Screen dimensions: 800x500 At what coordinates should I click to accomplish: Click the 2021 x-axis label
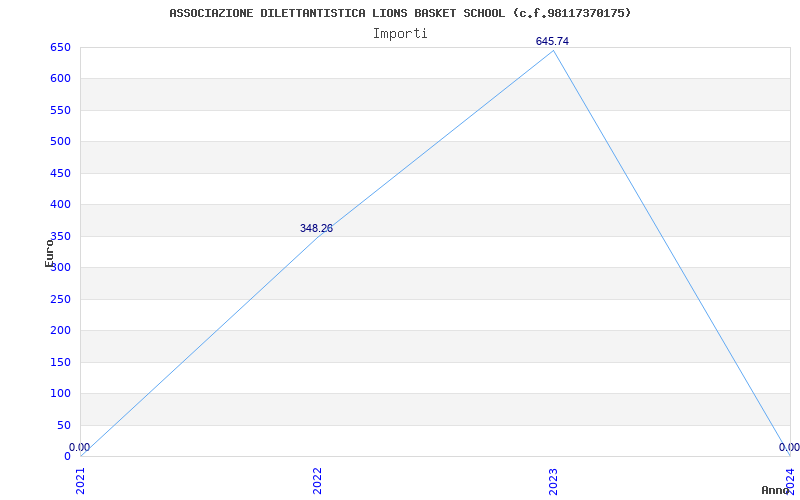(81, 481)
